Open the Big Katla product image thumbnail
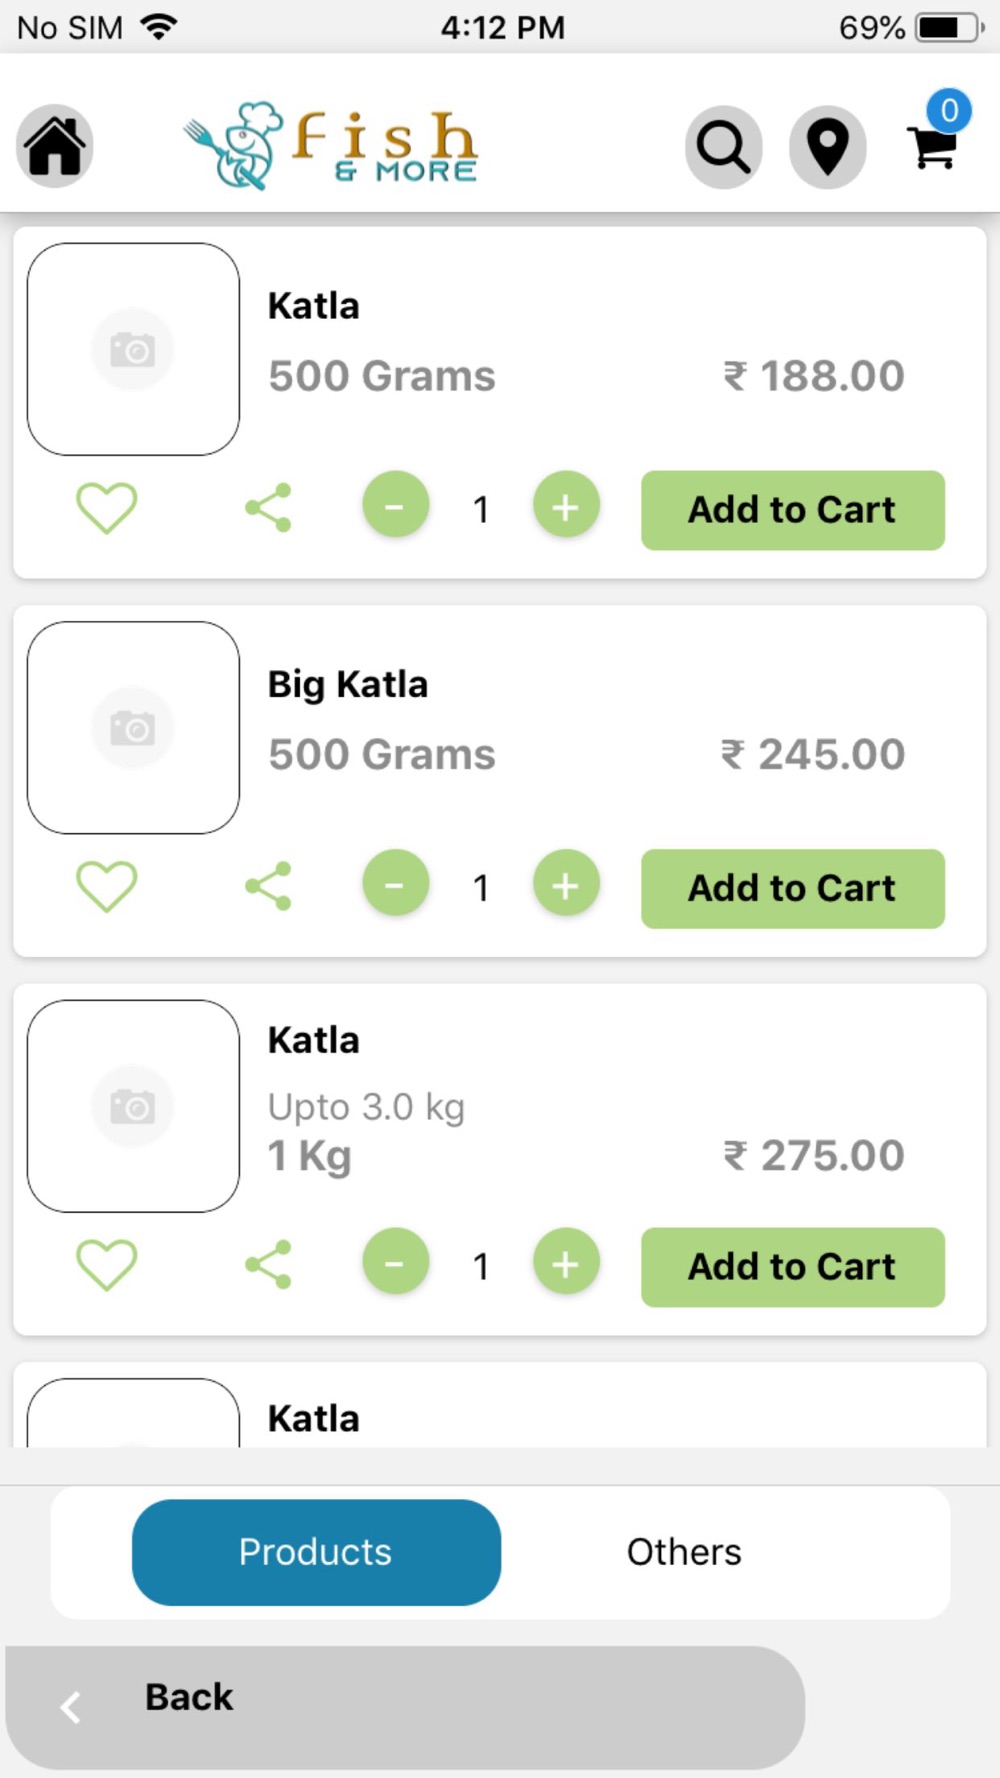 133,728
